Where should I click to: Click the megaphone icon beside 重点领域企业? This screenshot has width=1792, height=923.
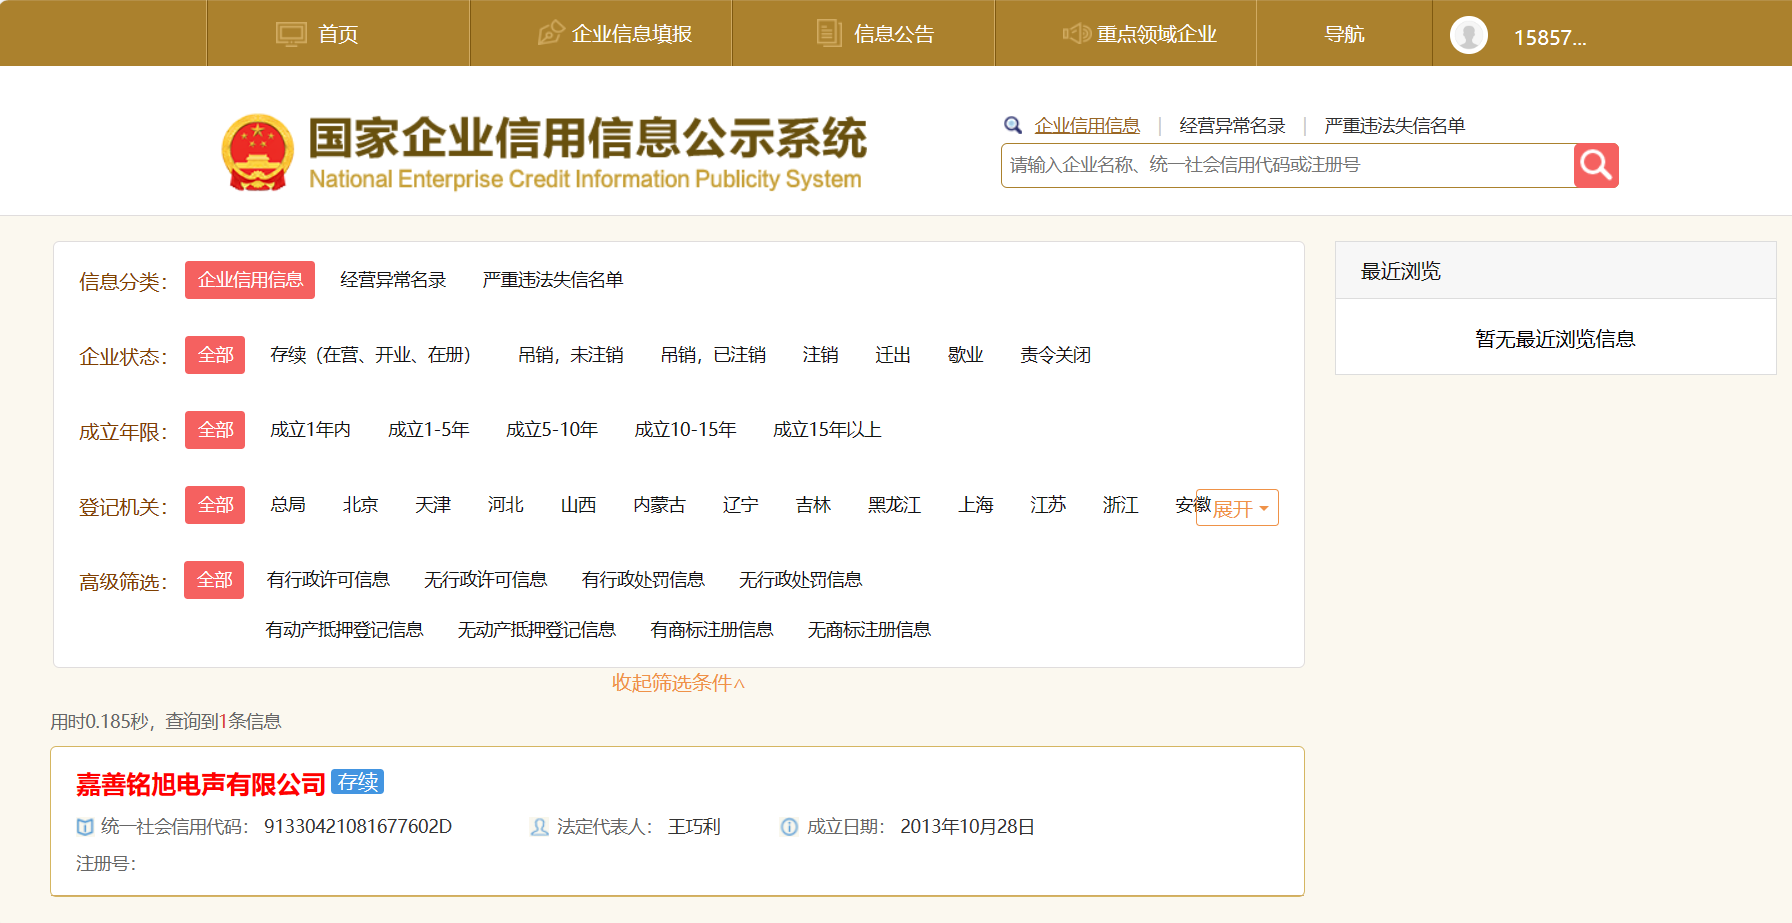pyautogui.click(x=1076, y=33)
